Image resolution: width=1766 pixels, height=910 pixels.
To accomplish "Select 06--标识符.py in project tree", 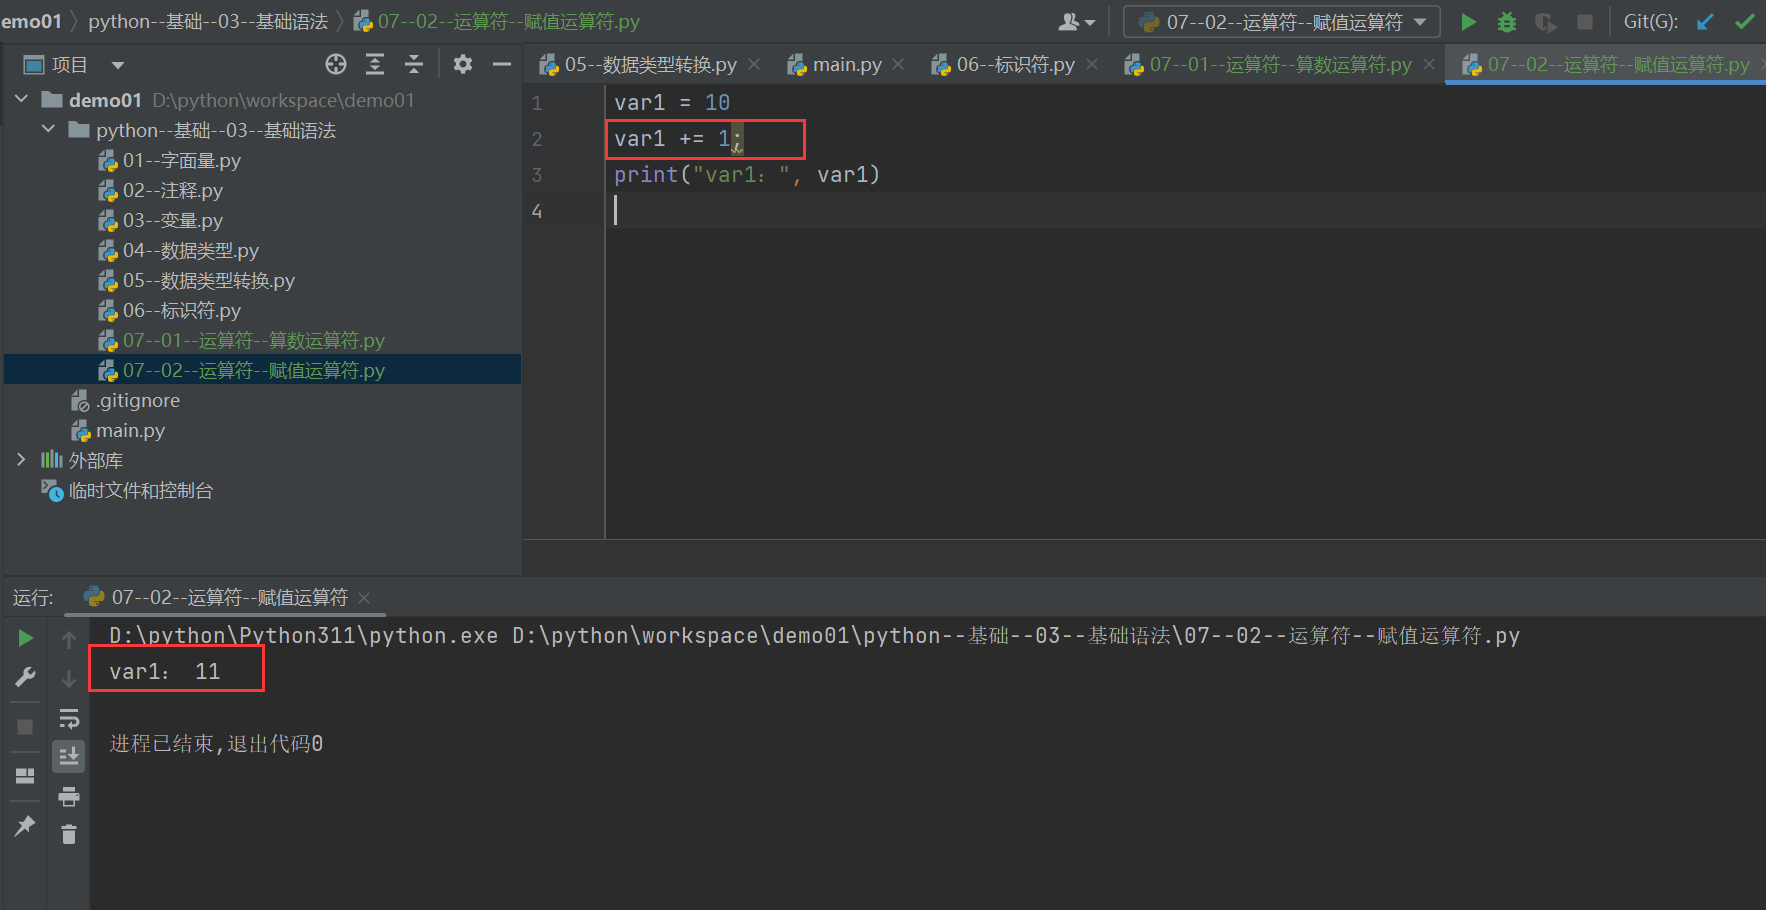I will (x=169, y=310).
